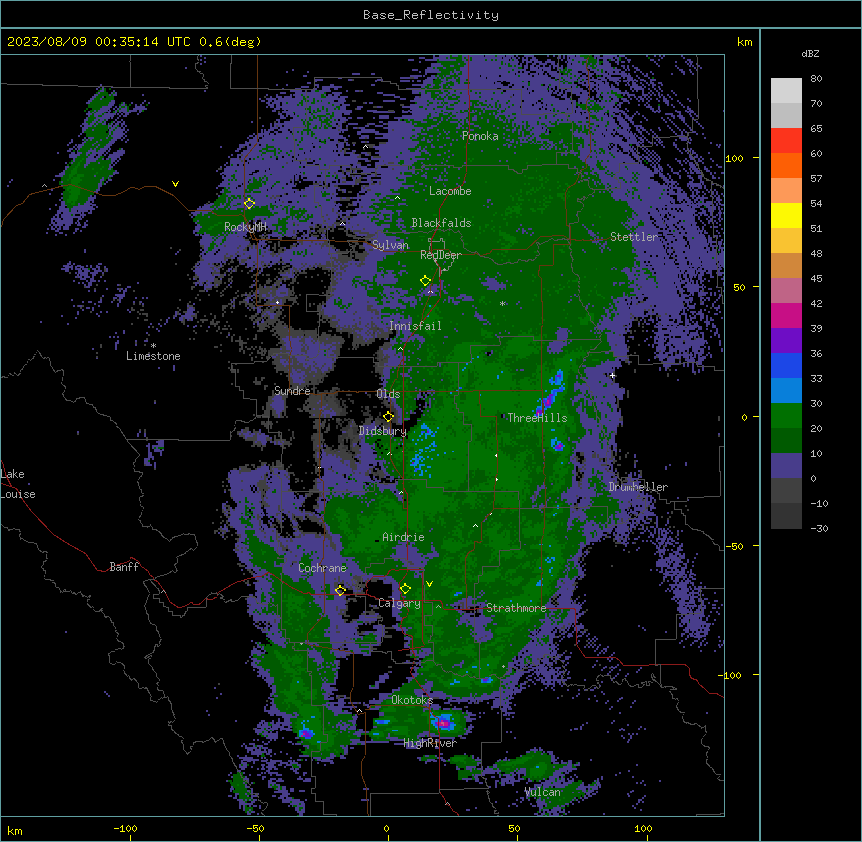Click the blue 36 dBZ legend swatch
Screen dimensions: 862x842
coord(786,365)
